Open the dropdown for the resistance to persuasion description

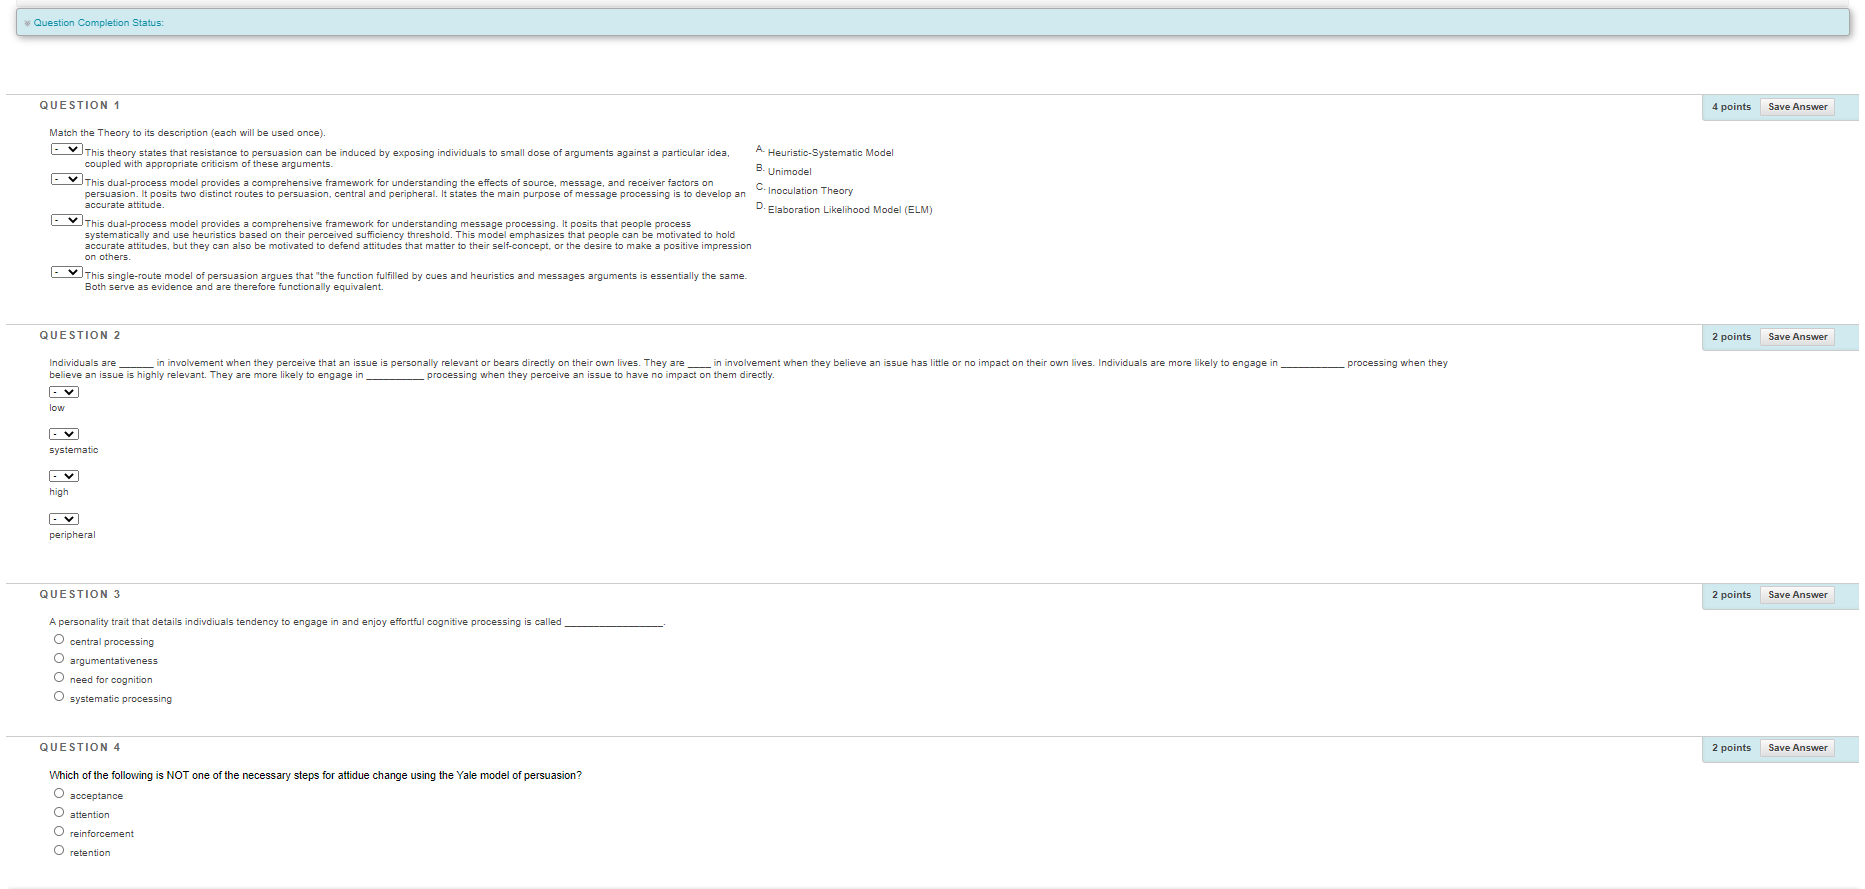pyautogui.click(x=67, y=150)
